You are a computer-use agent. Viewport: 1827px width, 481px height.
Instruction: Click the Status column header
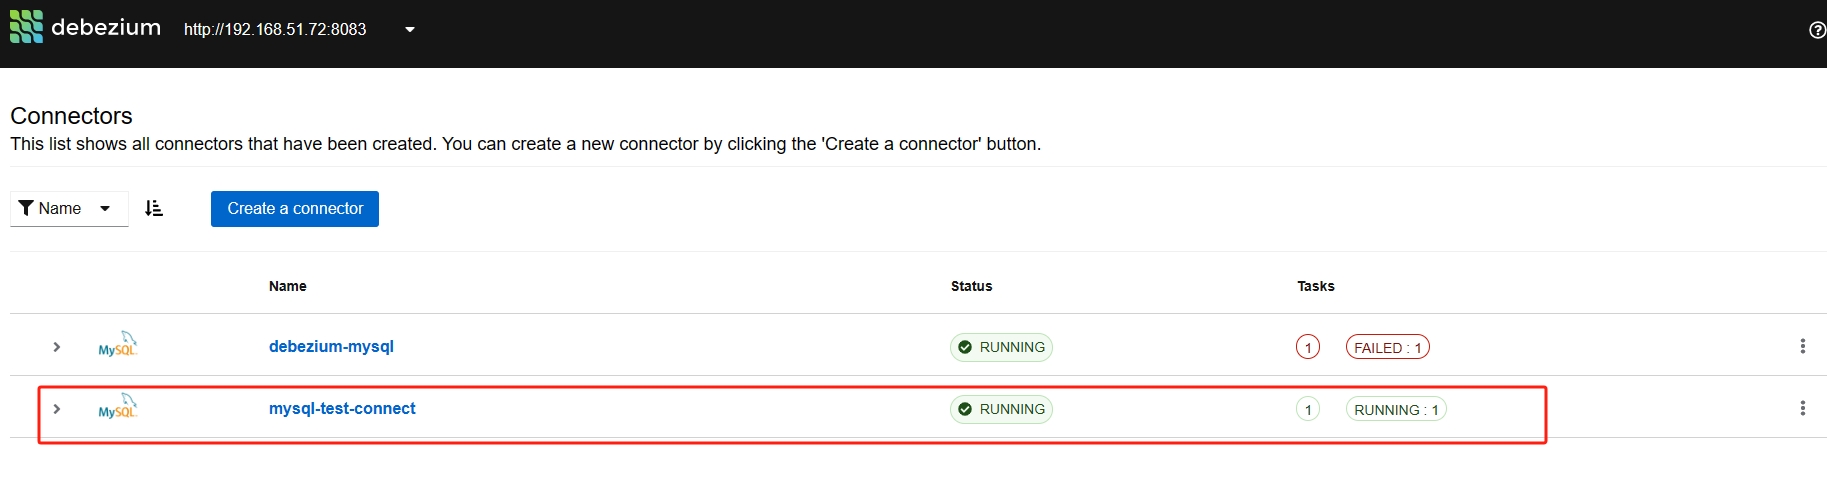click(x=971, y=286)
